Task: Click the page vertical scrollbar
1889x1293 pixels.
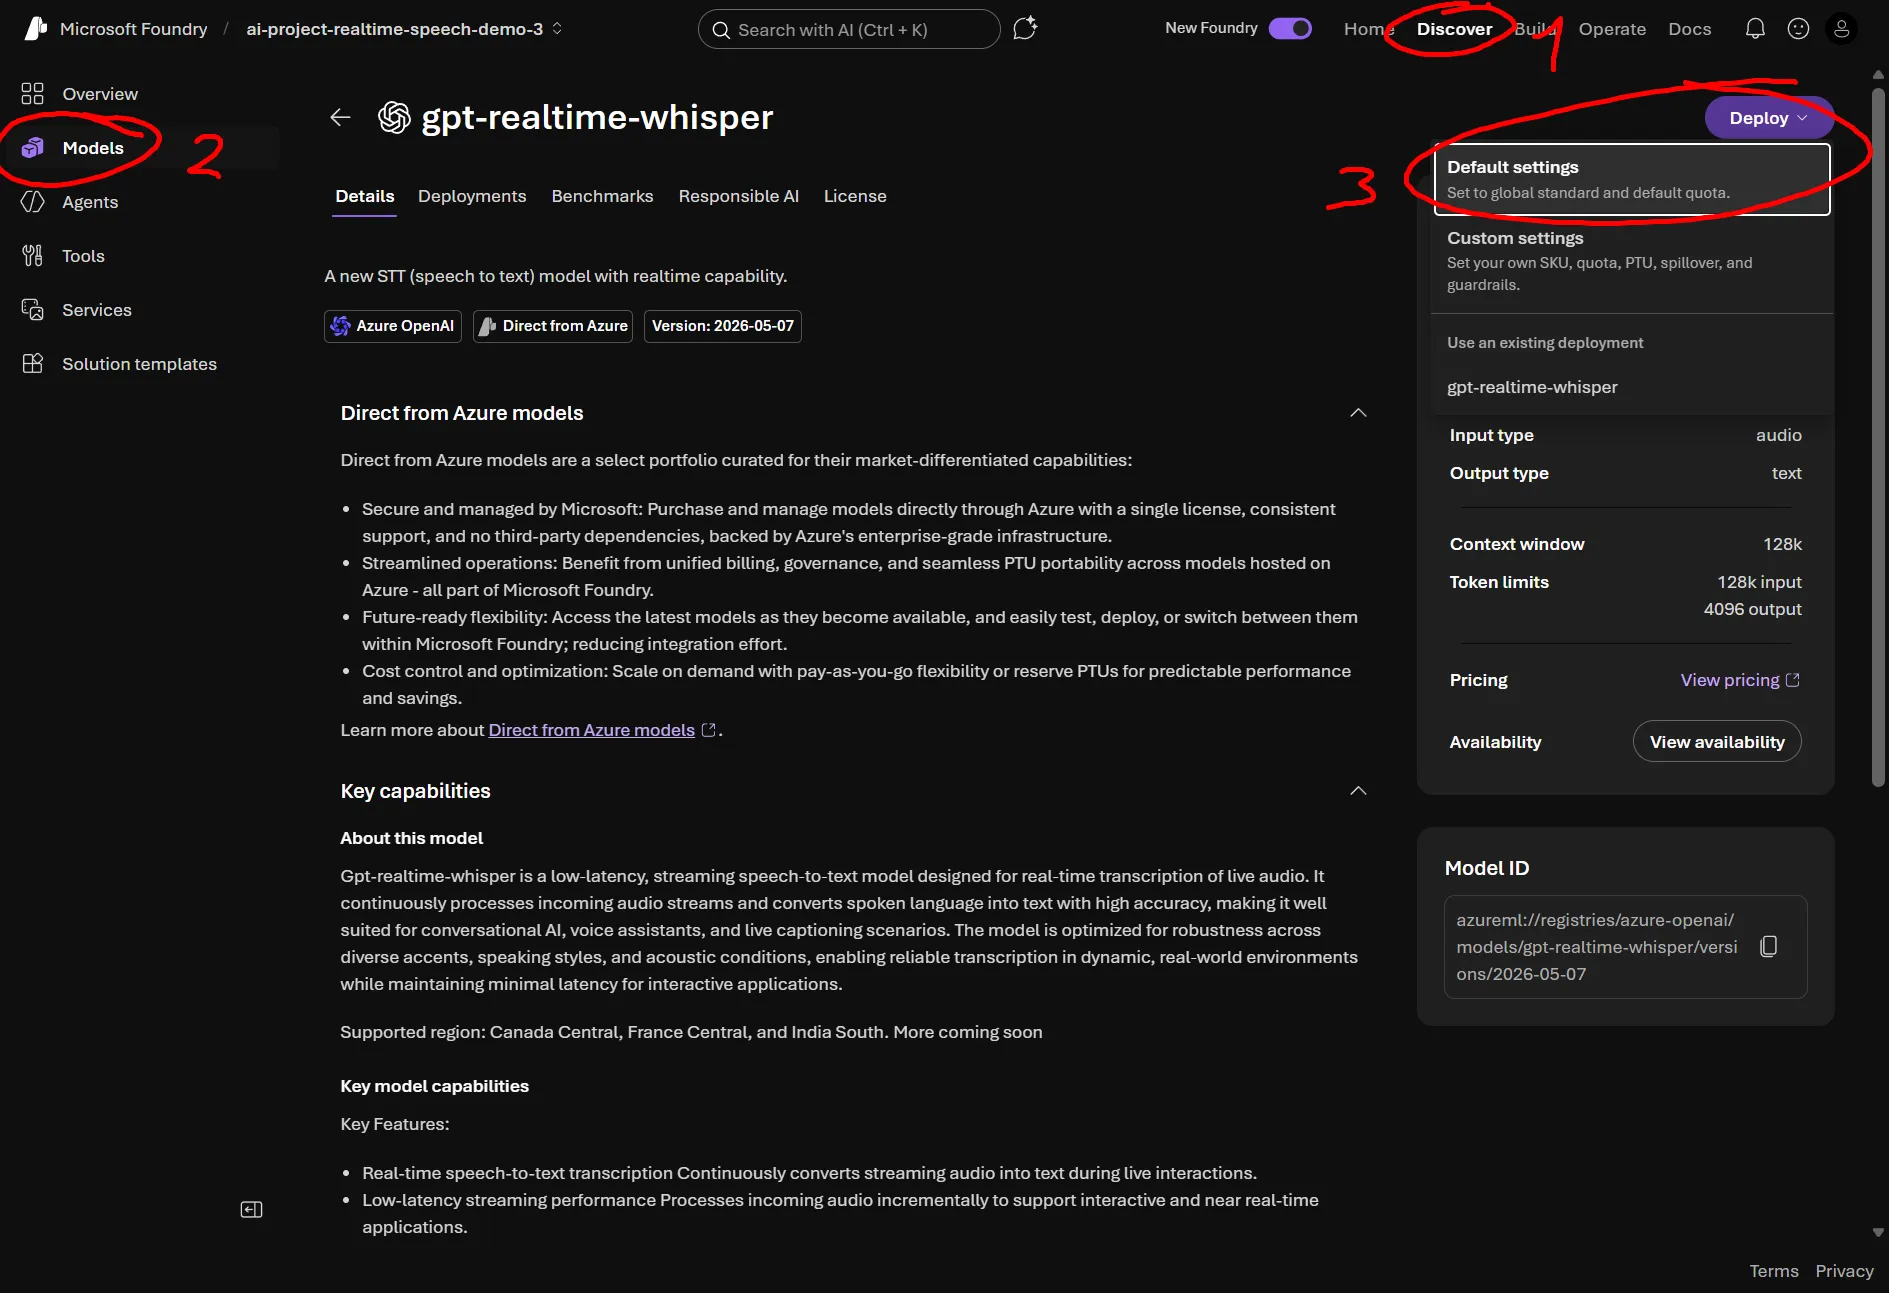Action: click(x=1878, y=437)
